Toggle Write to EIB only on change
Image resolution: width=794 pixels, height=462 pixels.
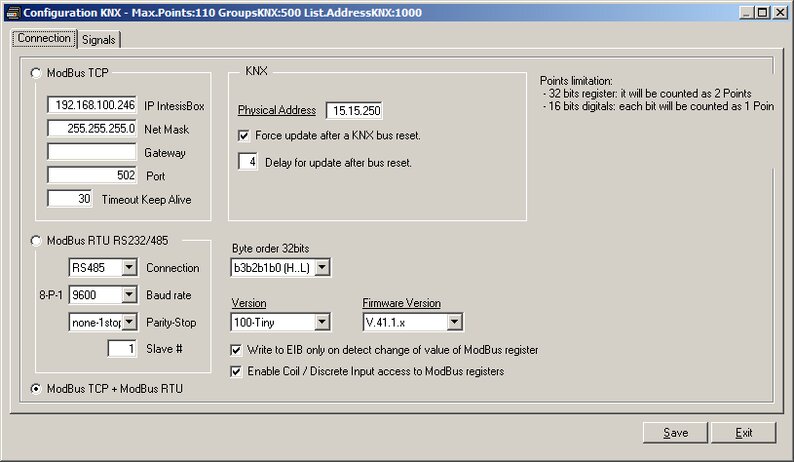tap(236, 350)
